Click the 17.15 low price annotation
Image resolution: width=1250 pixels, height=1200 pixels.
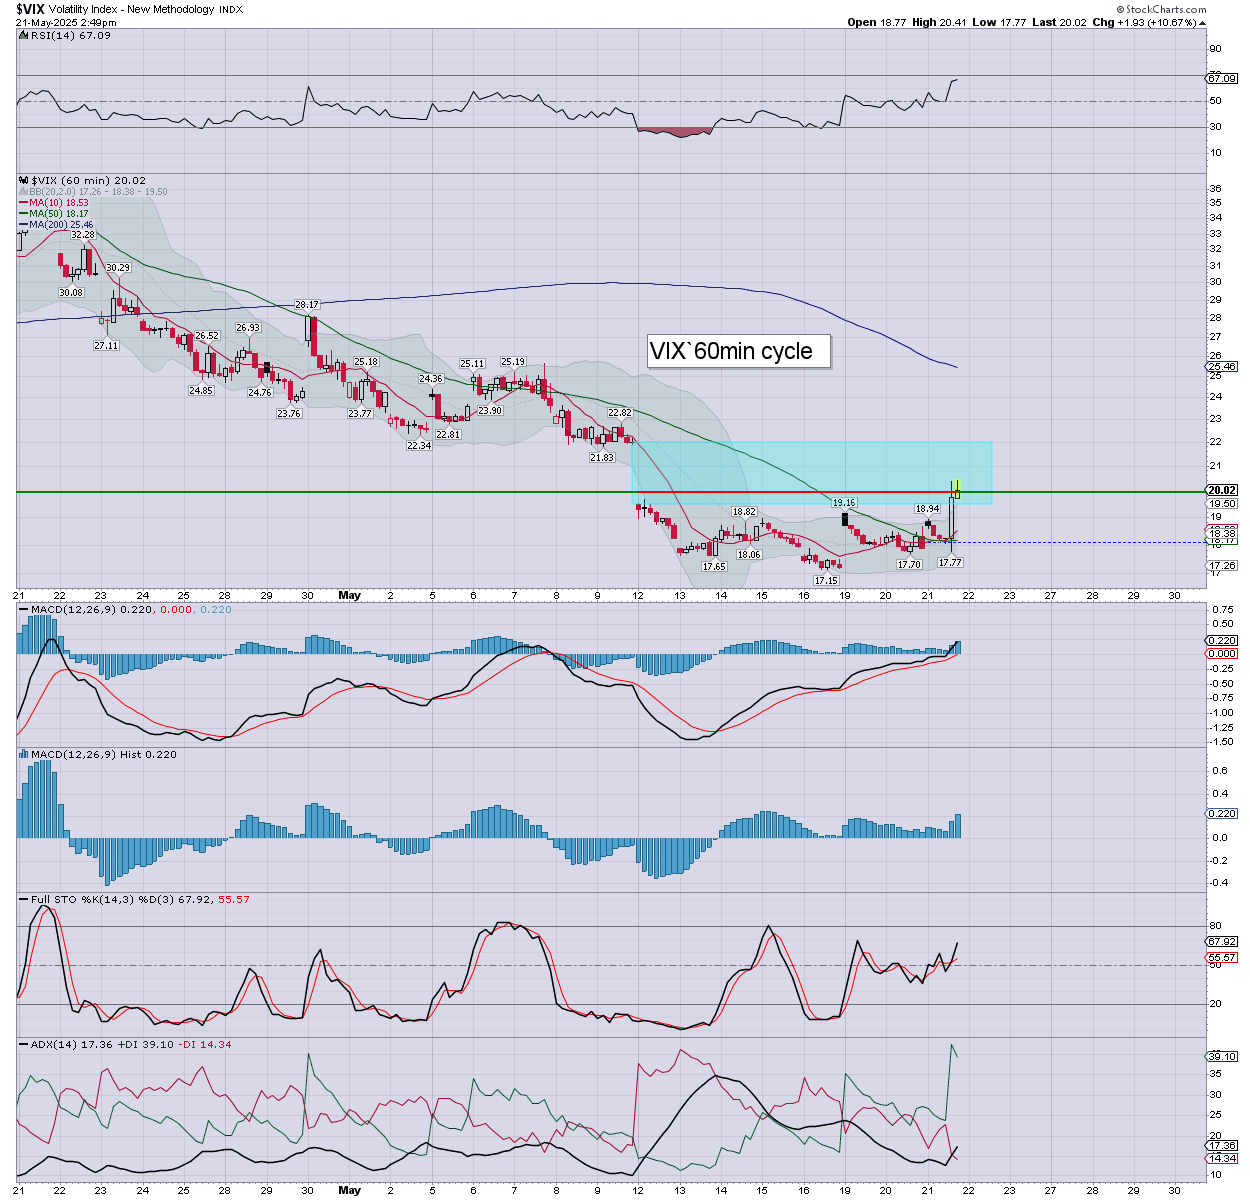[826, 581]
